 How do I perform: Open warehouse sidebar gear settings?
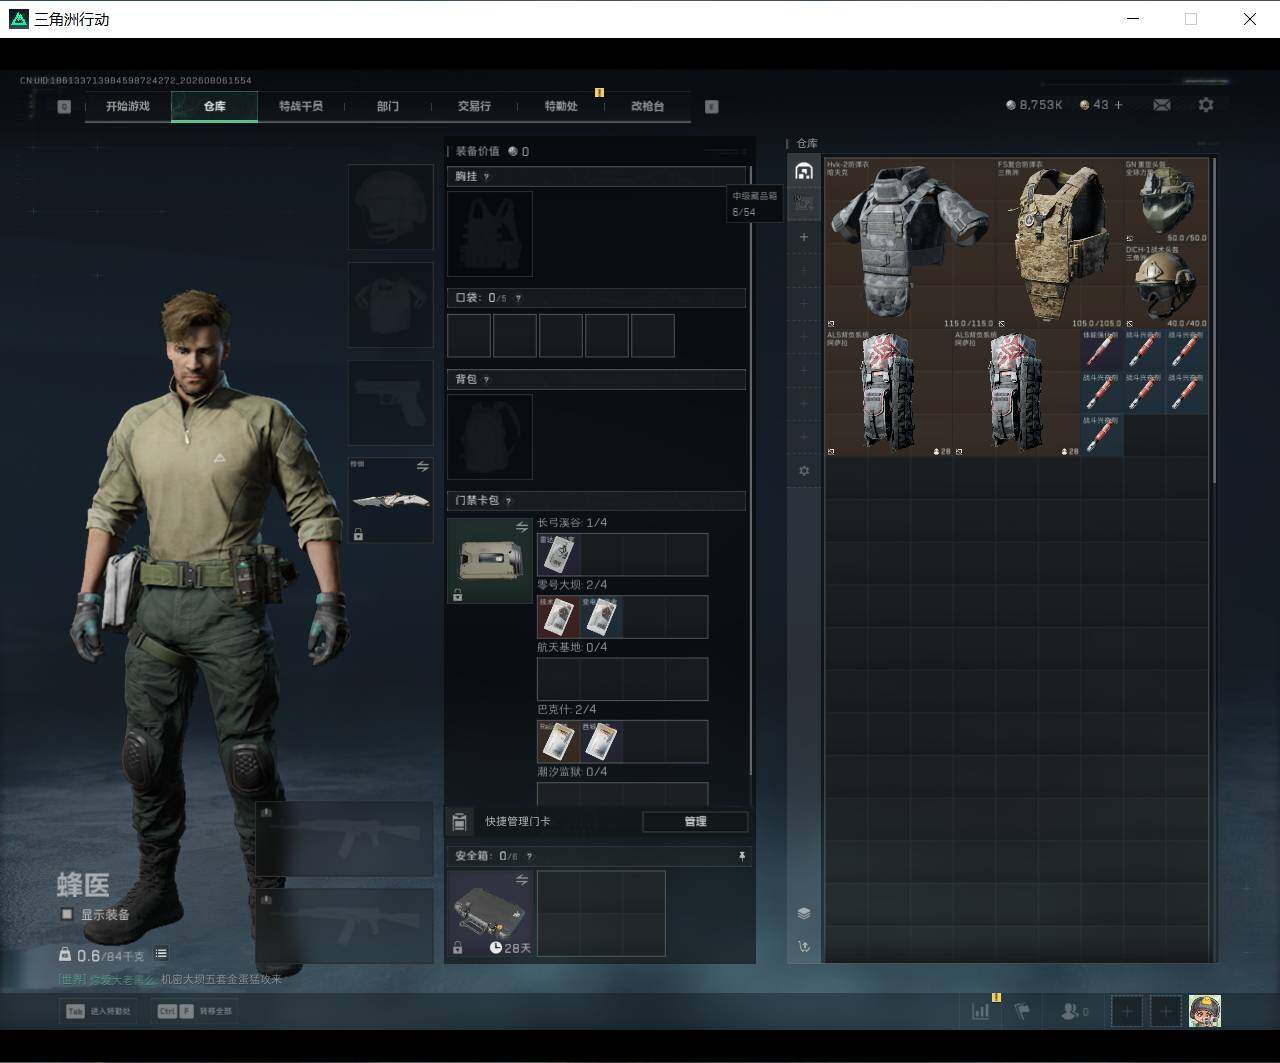coord(803,471)
